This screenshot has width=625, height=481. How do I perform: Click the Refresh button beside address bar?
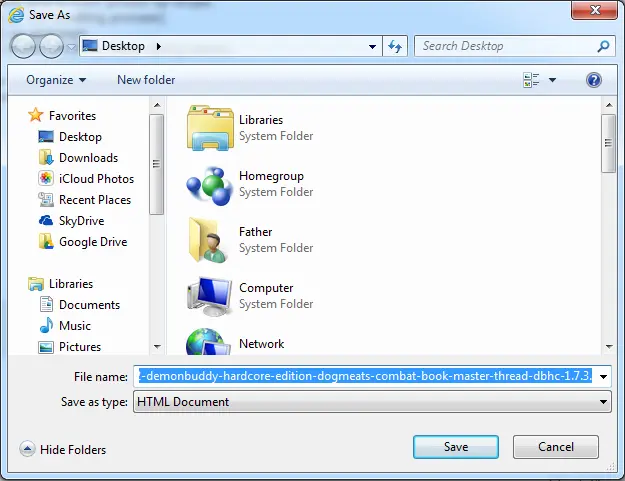point(395,46)
